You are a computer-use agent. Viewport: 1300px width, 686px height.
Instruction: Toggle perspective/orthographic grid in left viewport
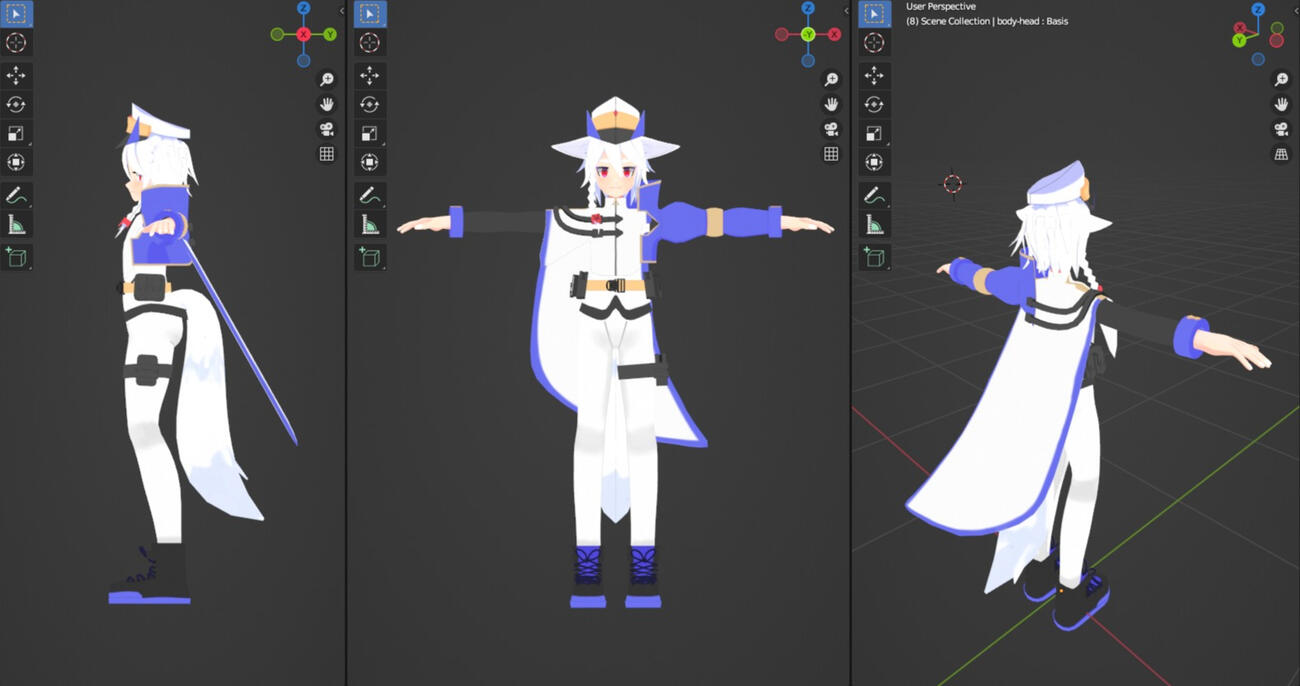click(x=327, y=154)
